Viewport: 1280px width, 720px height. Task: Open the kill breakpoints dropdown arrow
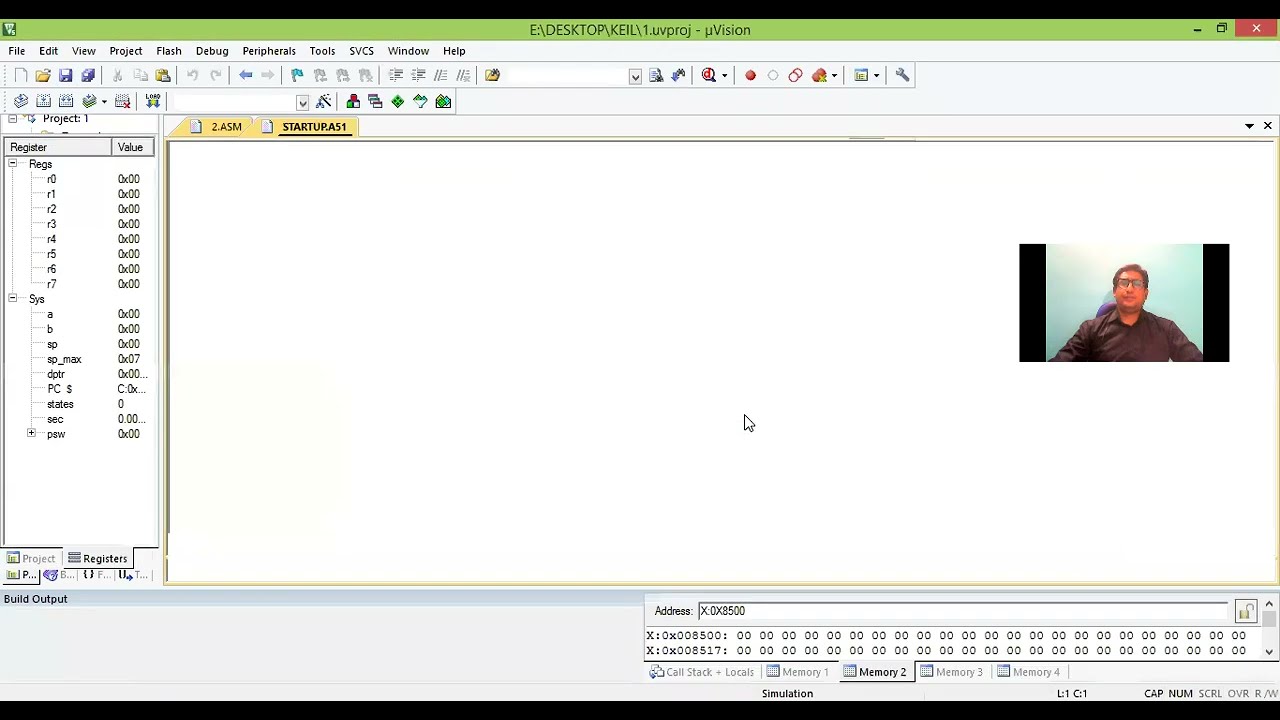click(835, 75)
